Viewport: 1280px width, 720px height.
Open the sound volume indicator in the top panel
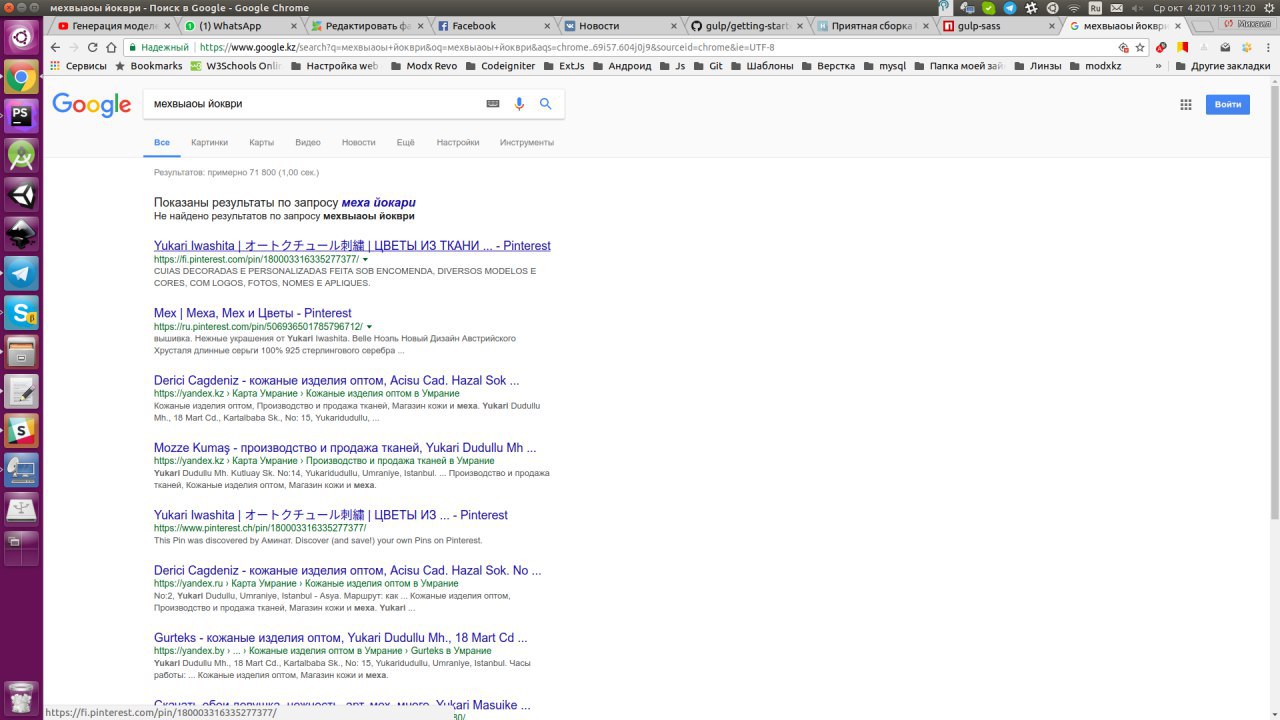(x=1139, y=8)
